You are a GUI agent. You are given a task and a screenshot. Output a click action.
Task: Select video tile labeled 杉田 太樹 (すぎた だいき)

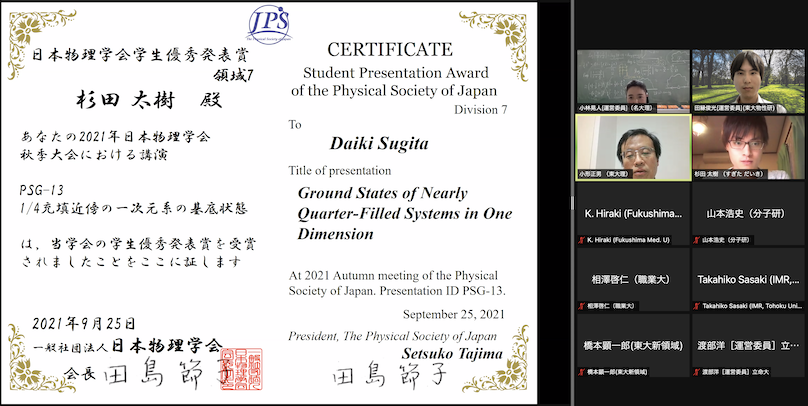point(748,147)
